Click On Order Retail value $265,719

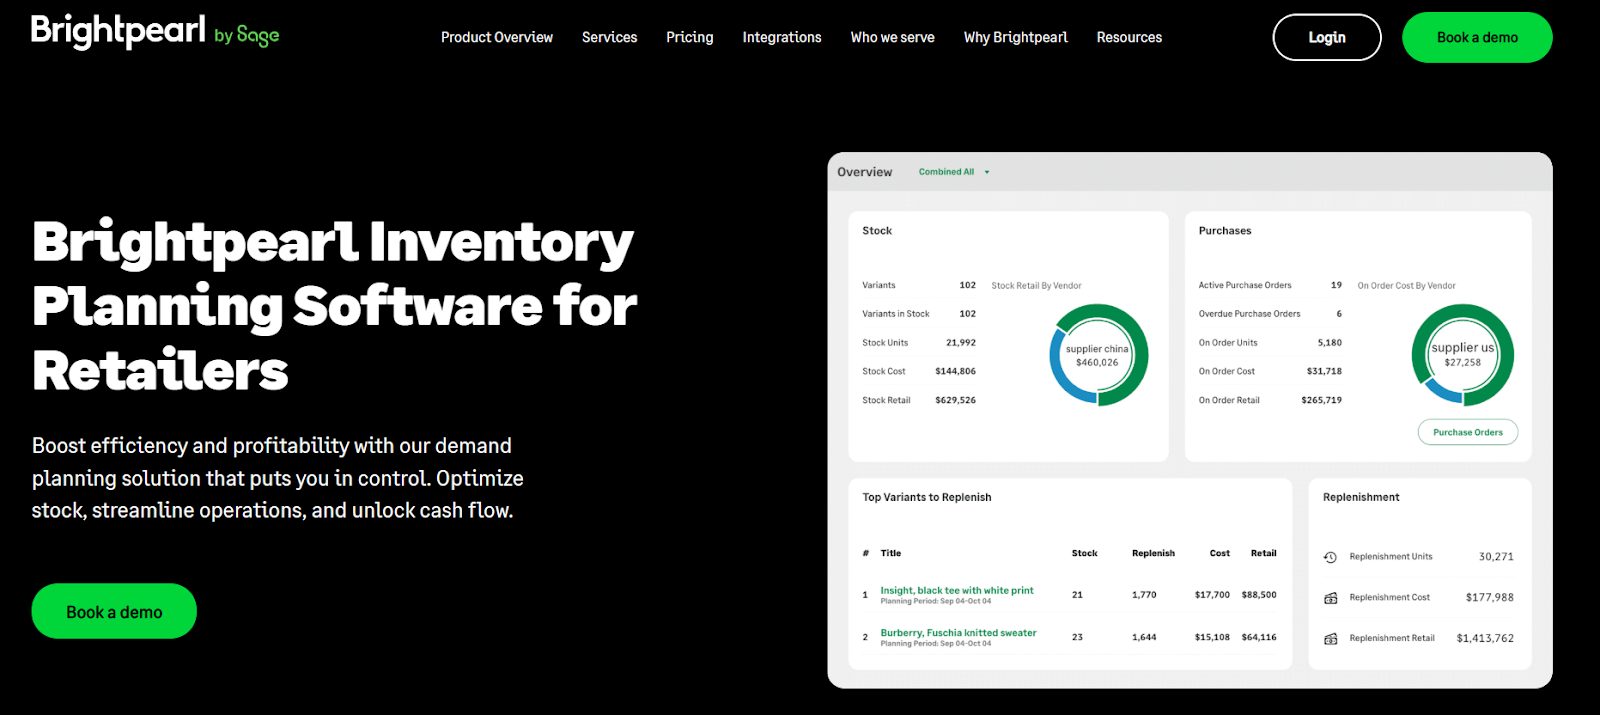1321,400
